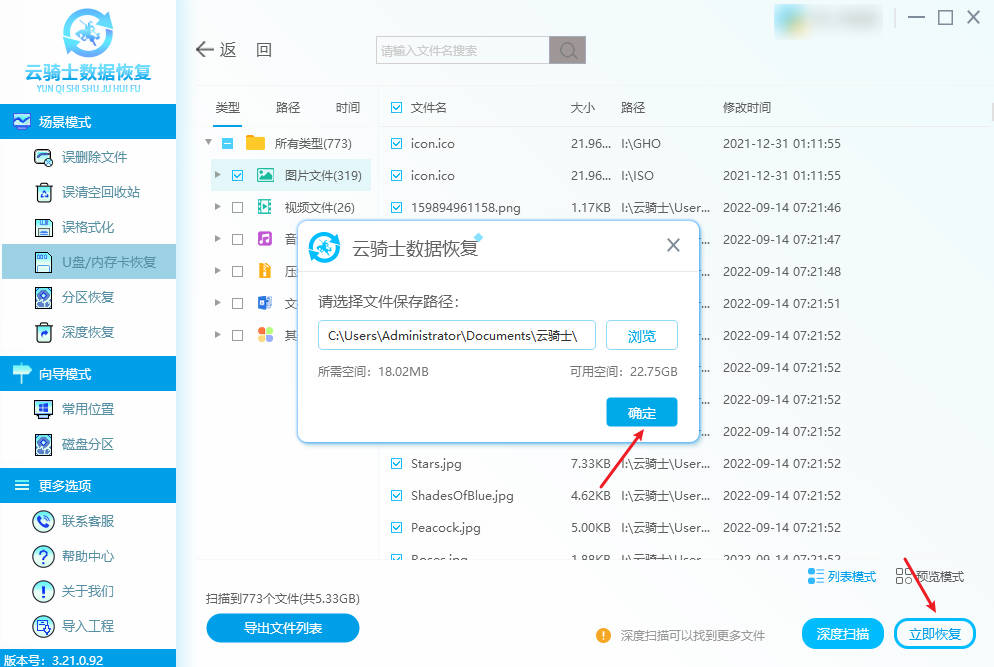Image resolution: width=994 pixels, height=667 pixels.
Task: Click 帮助中心 help center icon
Action: coord(43,556)
